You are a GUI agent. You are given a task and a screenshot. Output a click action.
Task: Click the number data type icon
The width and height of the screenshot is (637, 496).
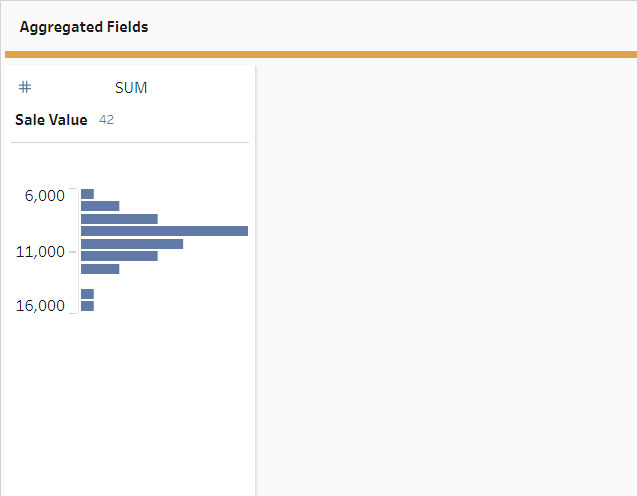[25, 87]
